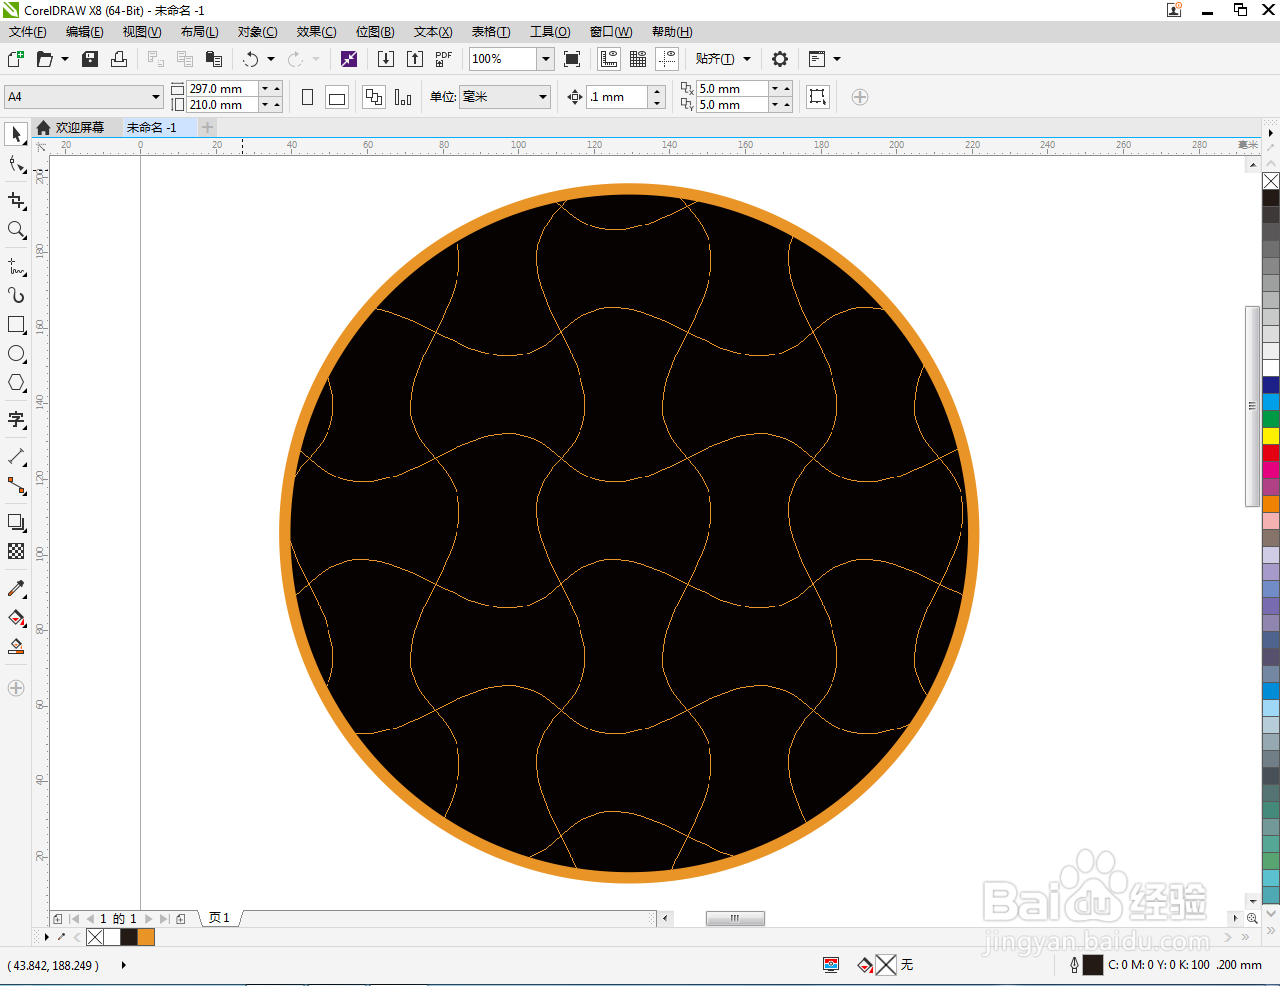Toggle Show guidelines button

click(667, 59)
